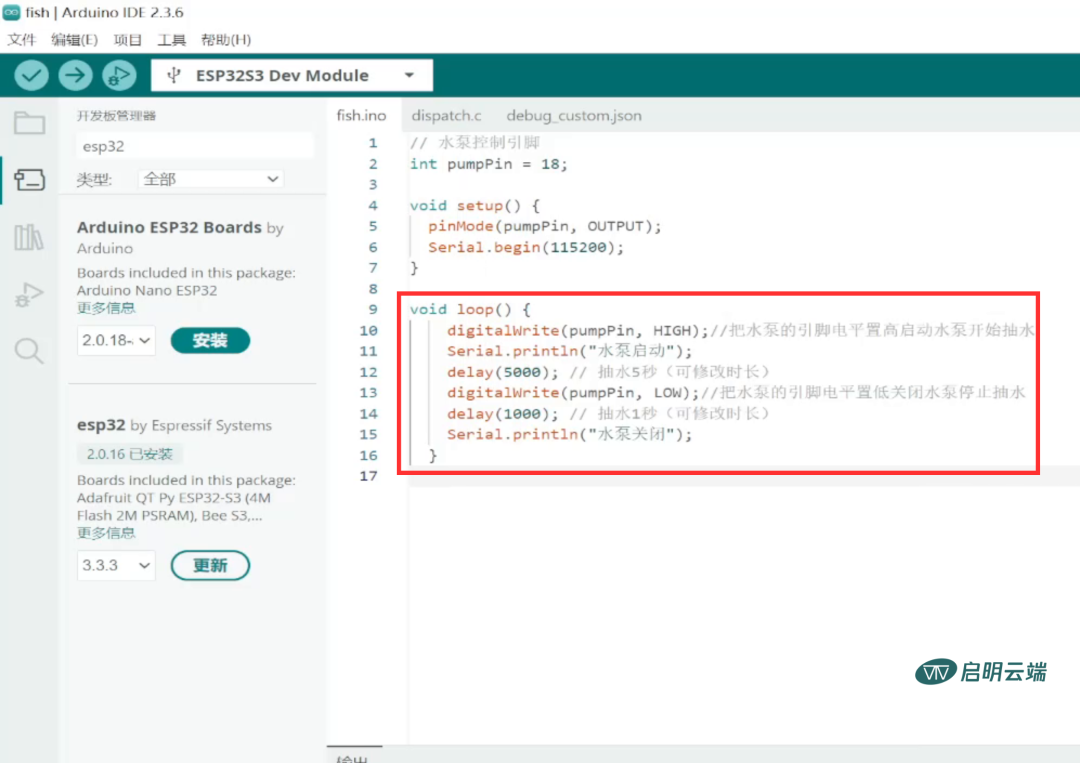Image resolution: width=1080 pixels, height=763 pixels.
Task: Open the Library Manager sidebar icon
Action: click(29, 237)
